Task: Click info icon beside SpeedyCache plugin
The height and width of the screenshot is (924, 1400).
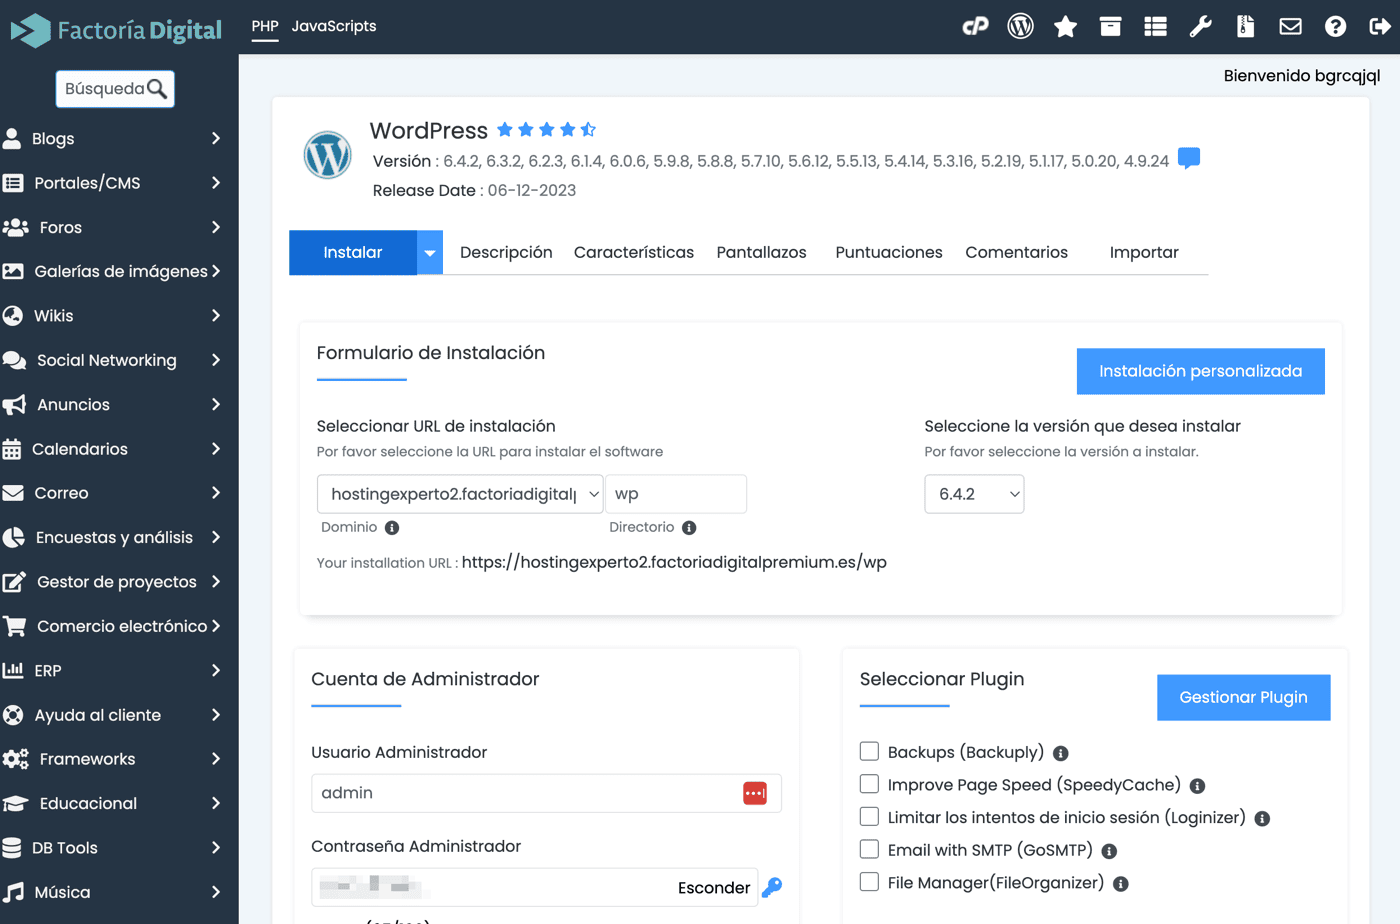Action: [x=1197, y=786]
